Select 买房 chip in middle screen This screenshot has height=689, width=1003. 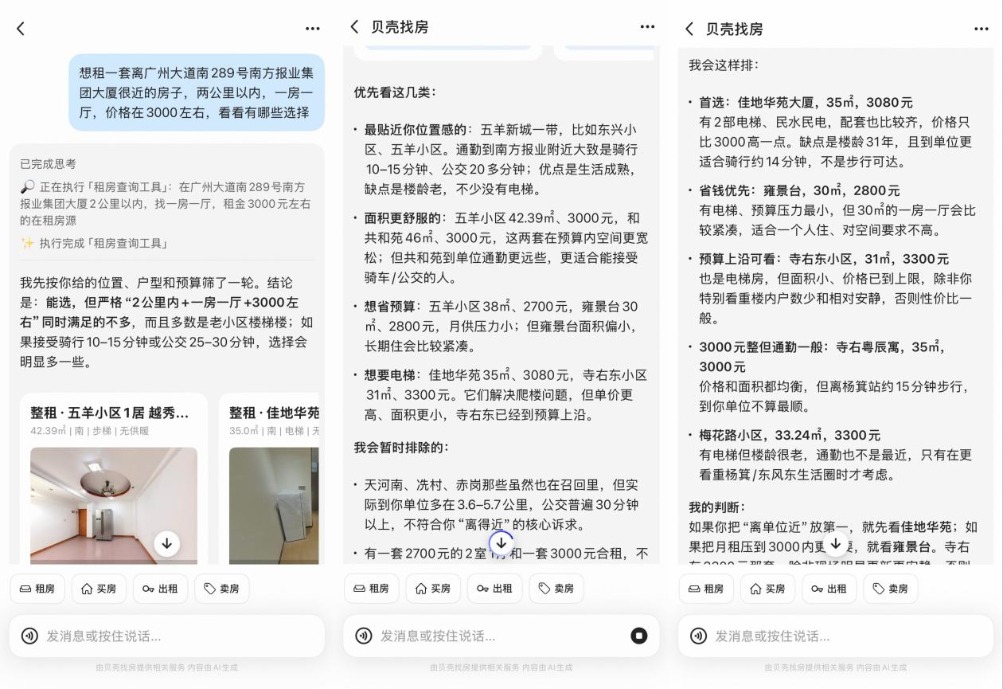[x=433, y=589]
